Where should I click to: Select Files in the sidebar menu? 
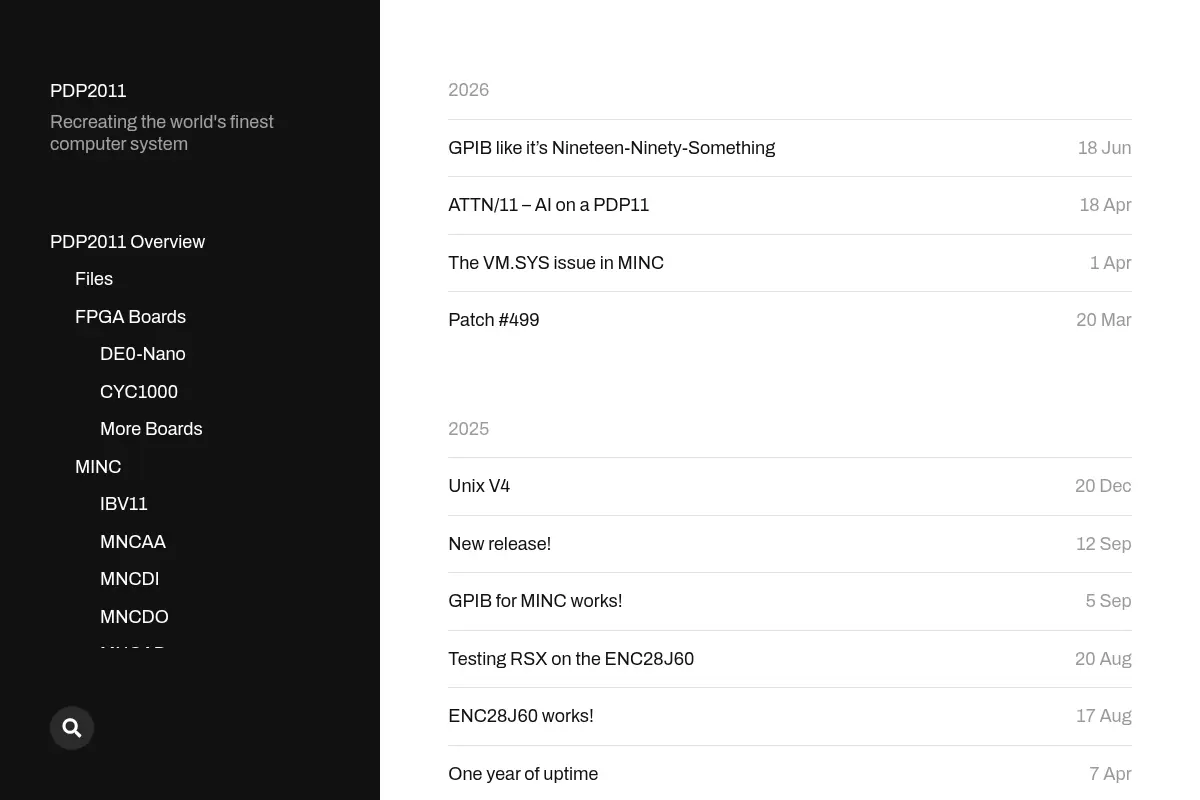(x=94, y=279)
